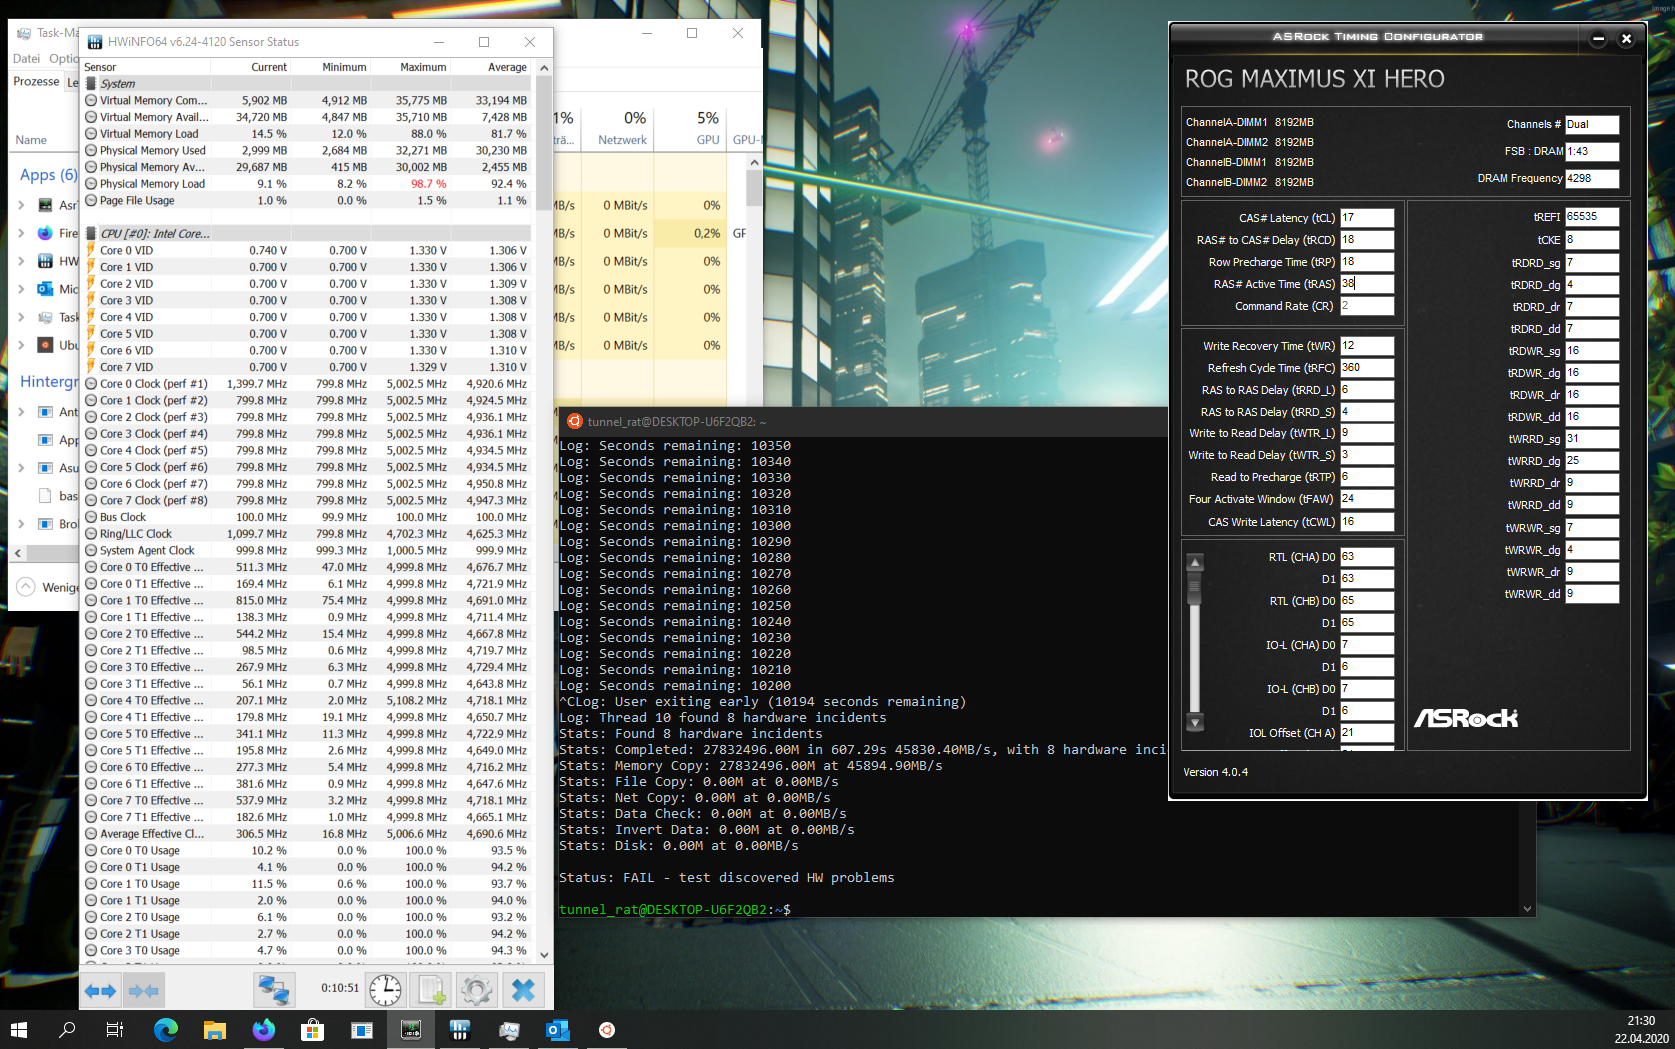Screen dimensions: 1675x1049
Task: Click the CAS# Latency (tCL) field
Action: coord(1366,218)
